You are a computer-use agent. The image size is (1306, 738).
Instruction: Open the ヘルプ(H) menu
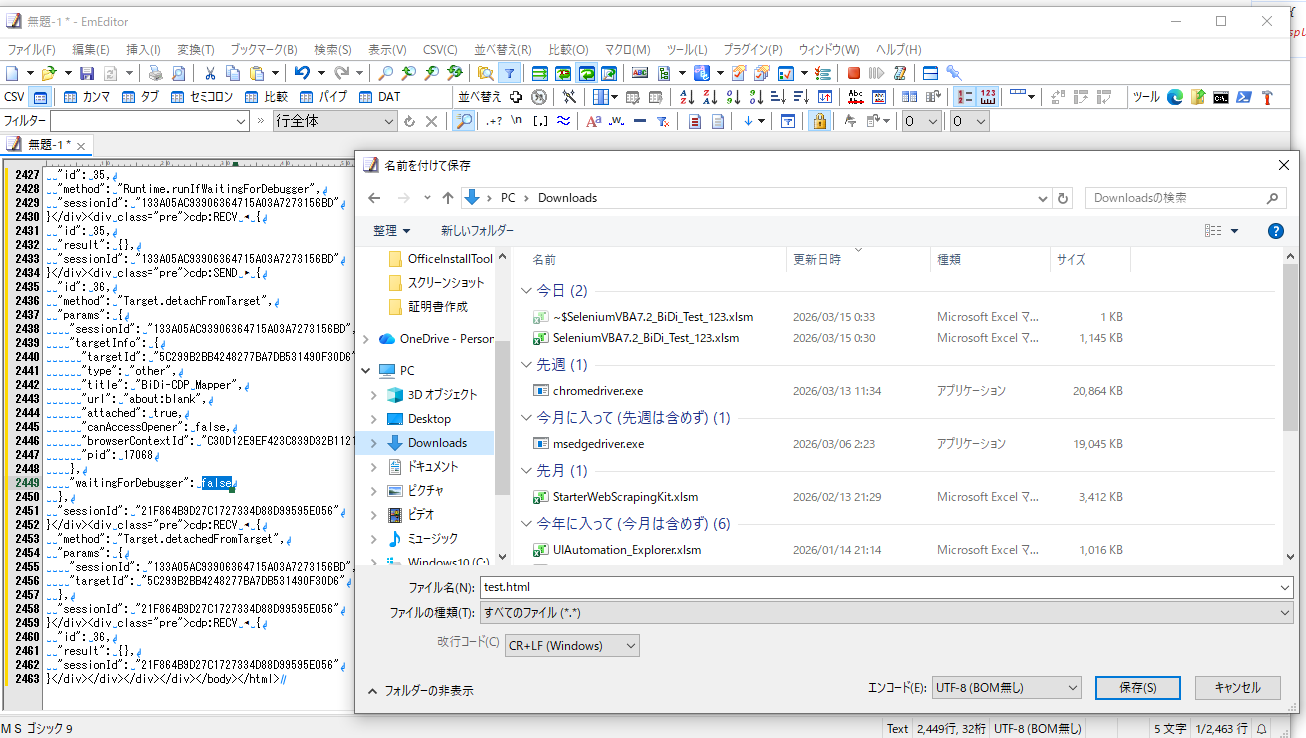pos(899,49)
